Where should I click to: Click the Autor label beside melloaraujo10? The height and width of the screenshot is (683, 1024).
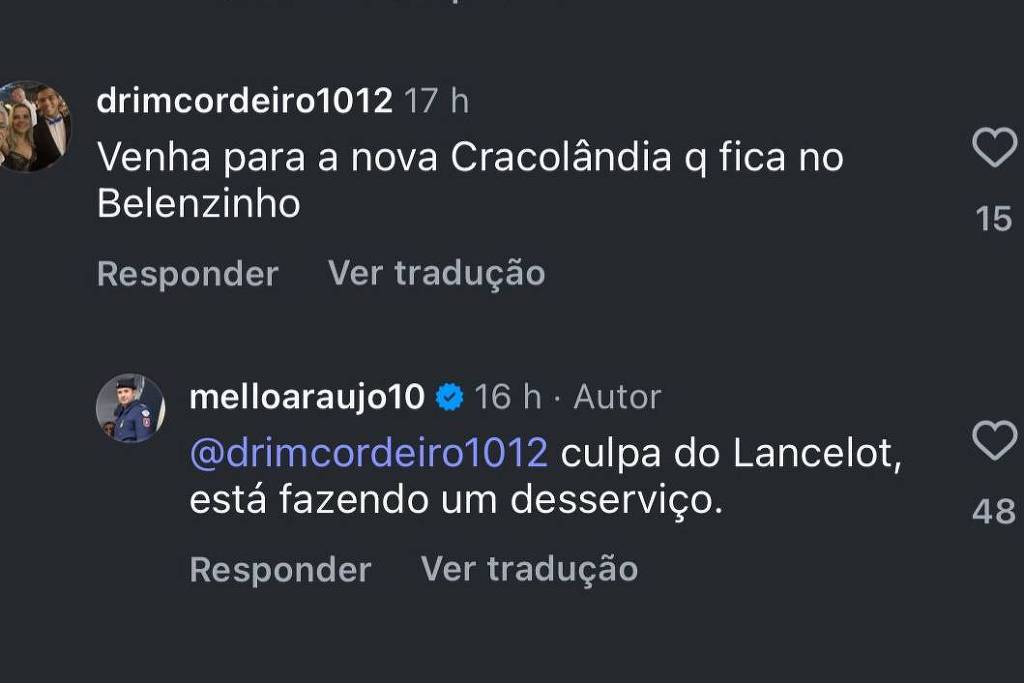[617, 397]
